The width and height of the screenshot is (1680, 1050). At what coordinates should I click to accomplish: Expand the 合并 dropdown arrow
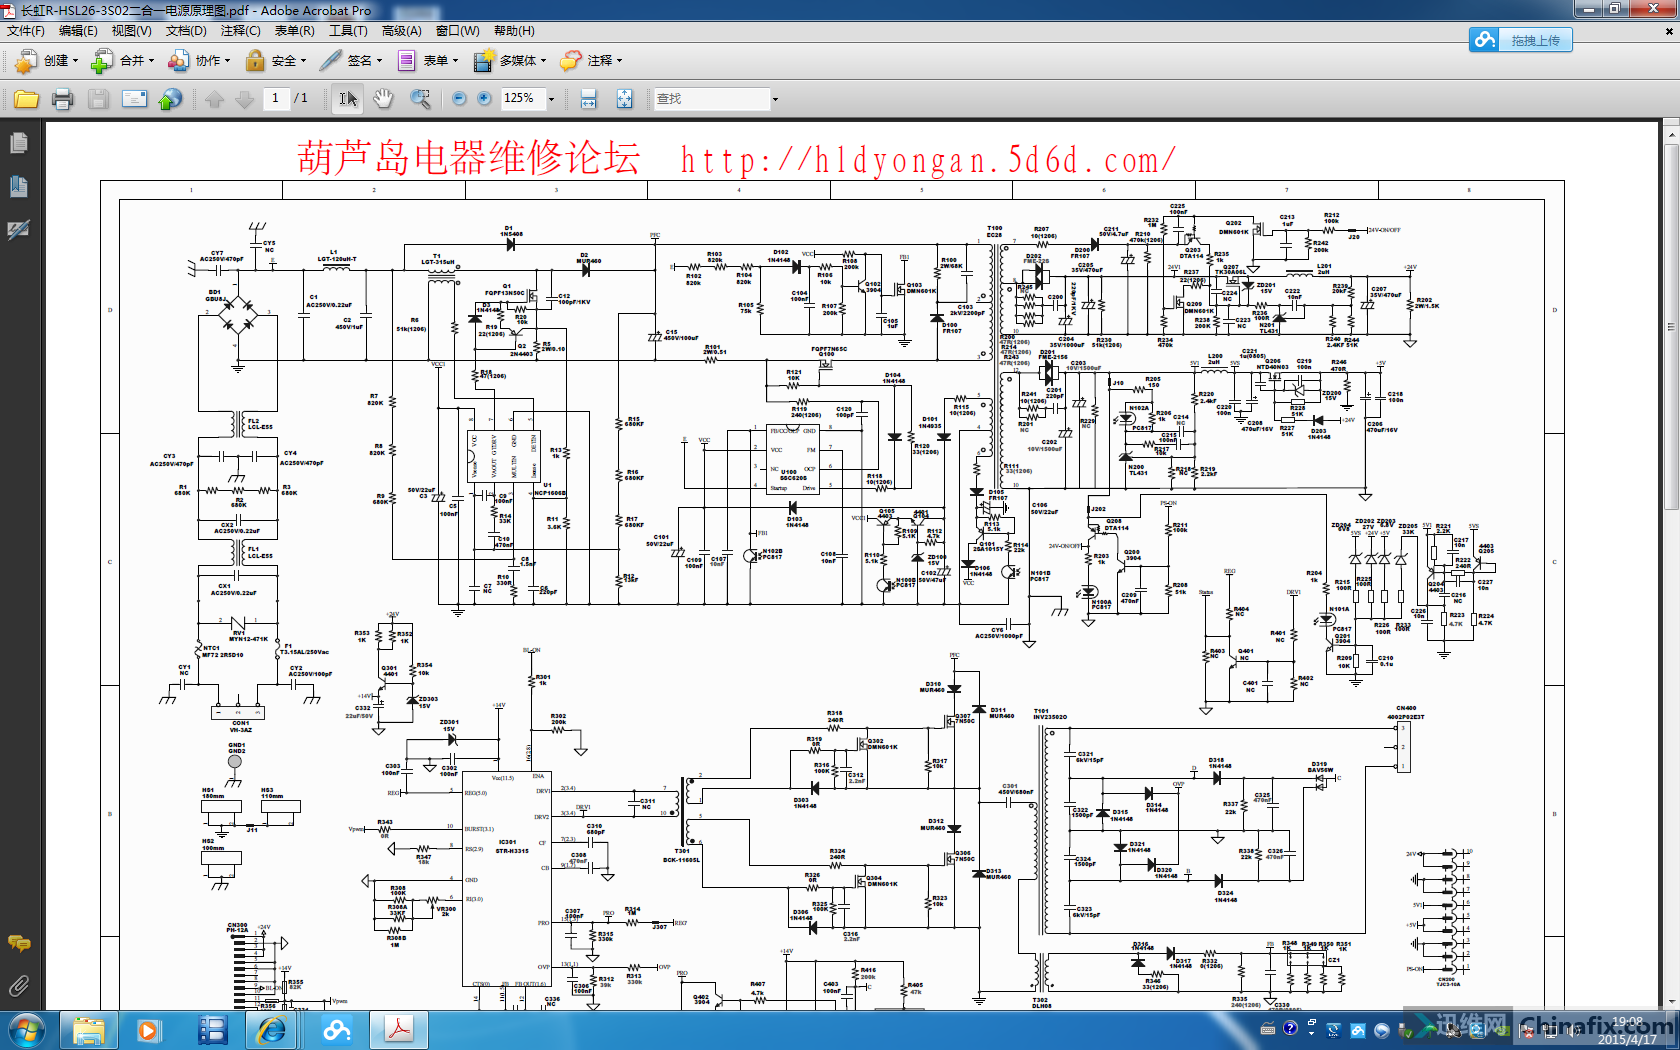[x=151, y=61]
